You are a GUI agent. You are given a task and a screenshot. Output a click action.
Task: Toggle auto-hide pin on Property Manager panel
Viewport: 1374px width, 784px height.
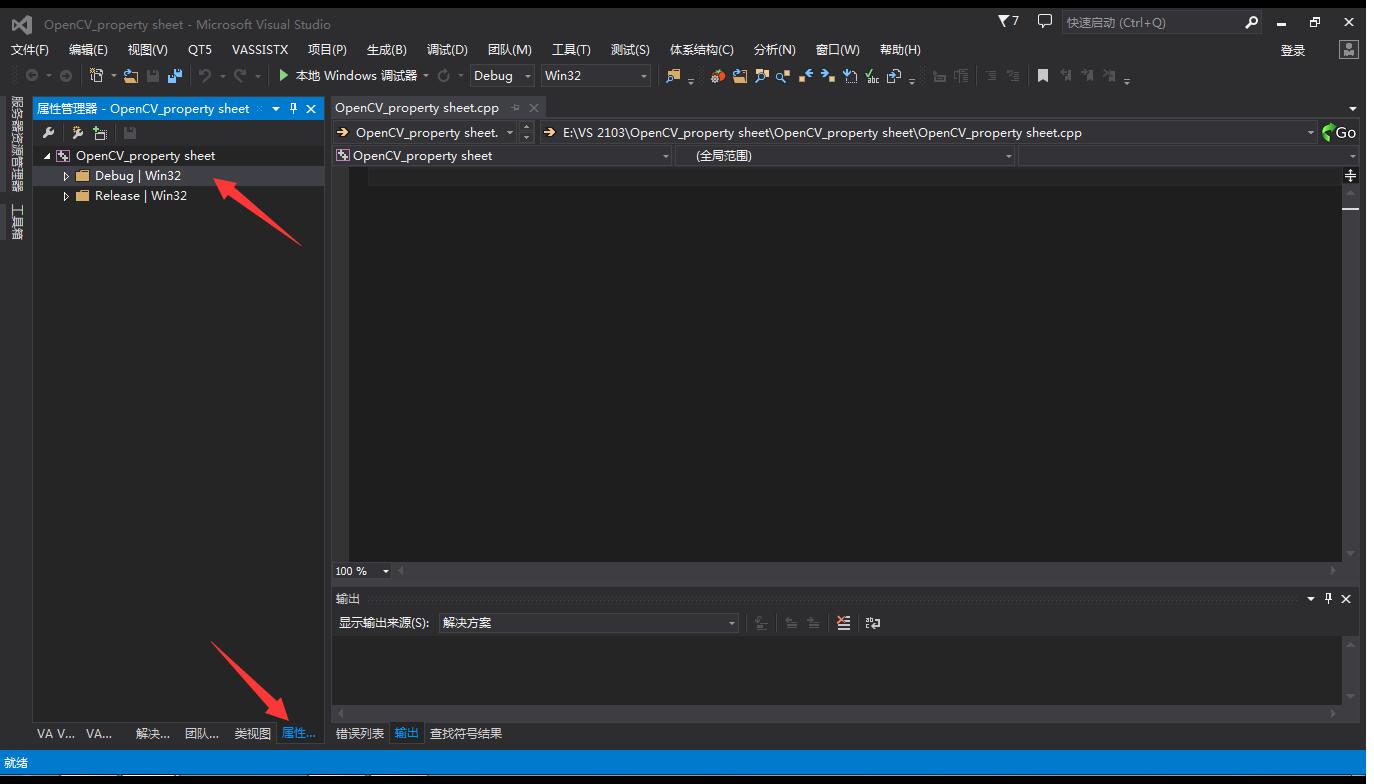[x=293, y=108]
